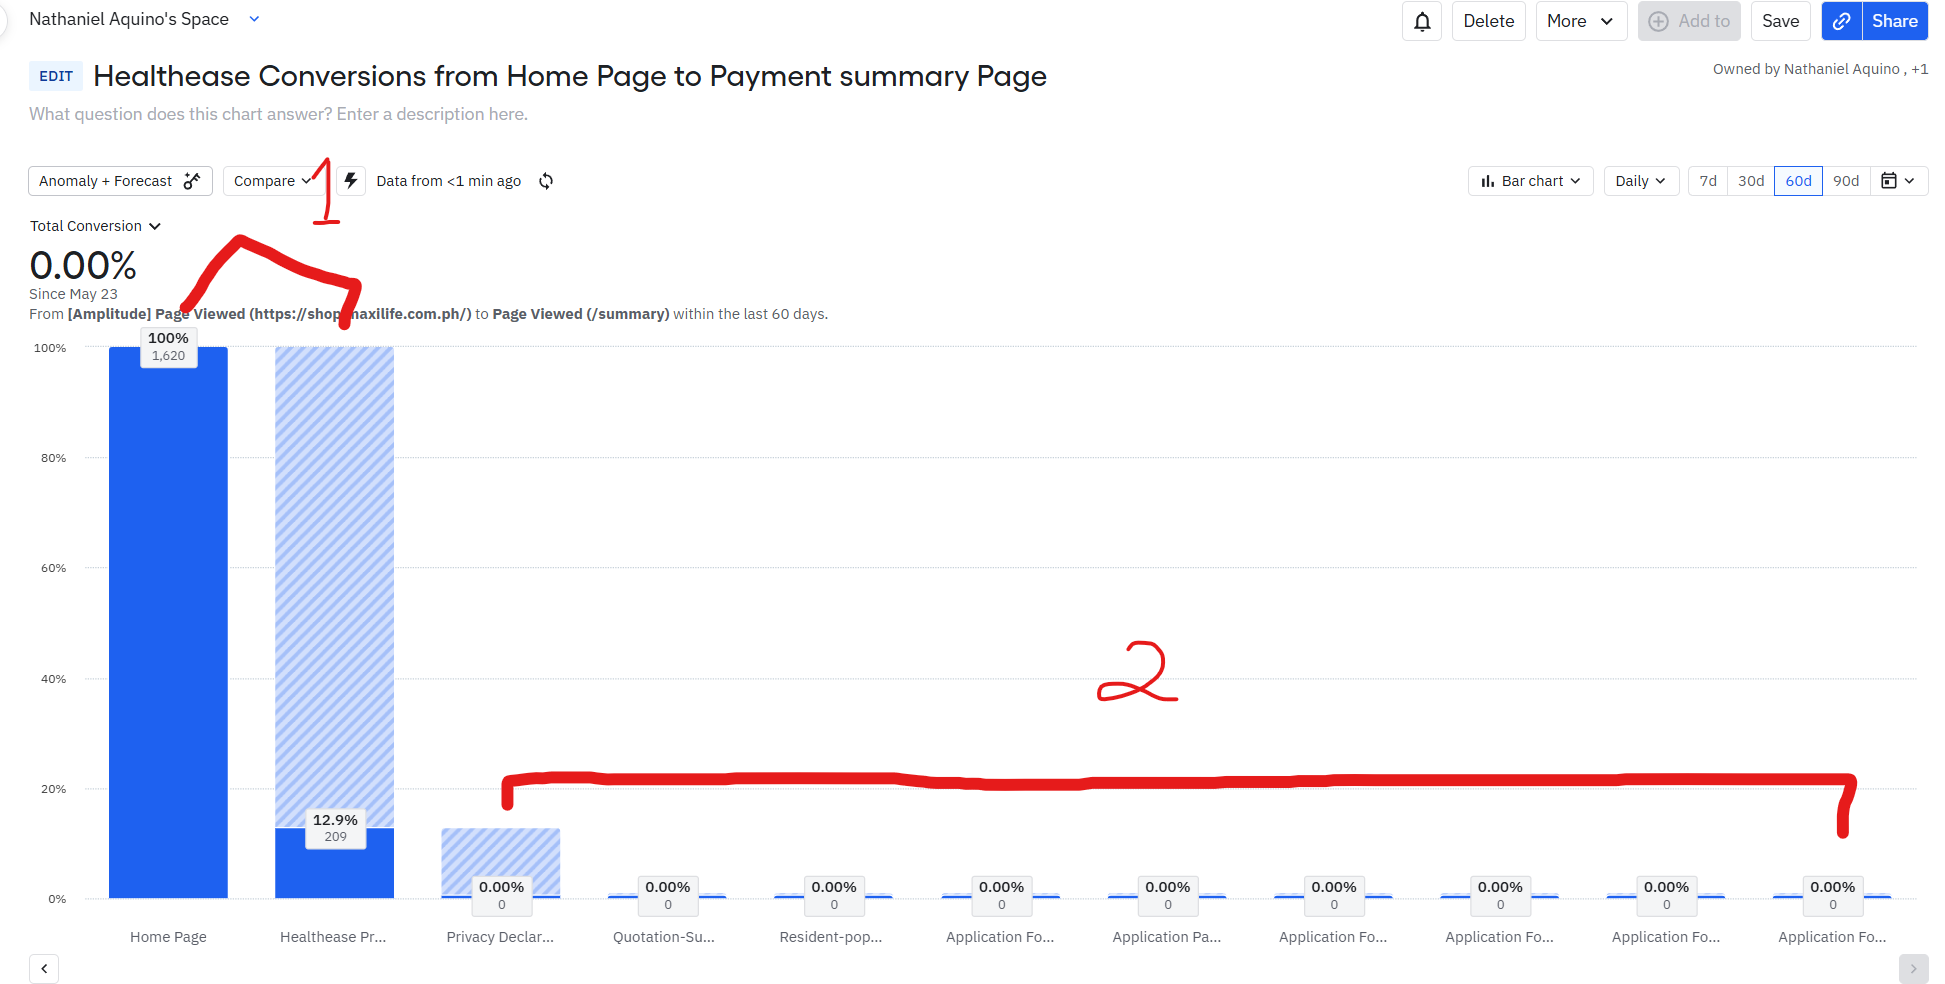The height and width of the screenshot is (984, 1945).
Task: Click the Home Page funnel bar
Action: click(168, 622)
